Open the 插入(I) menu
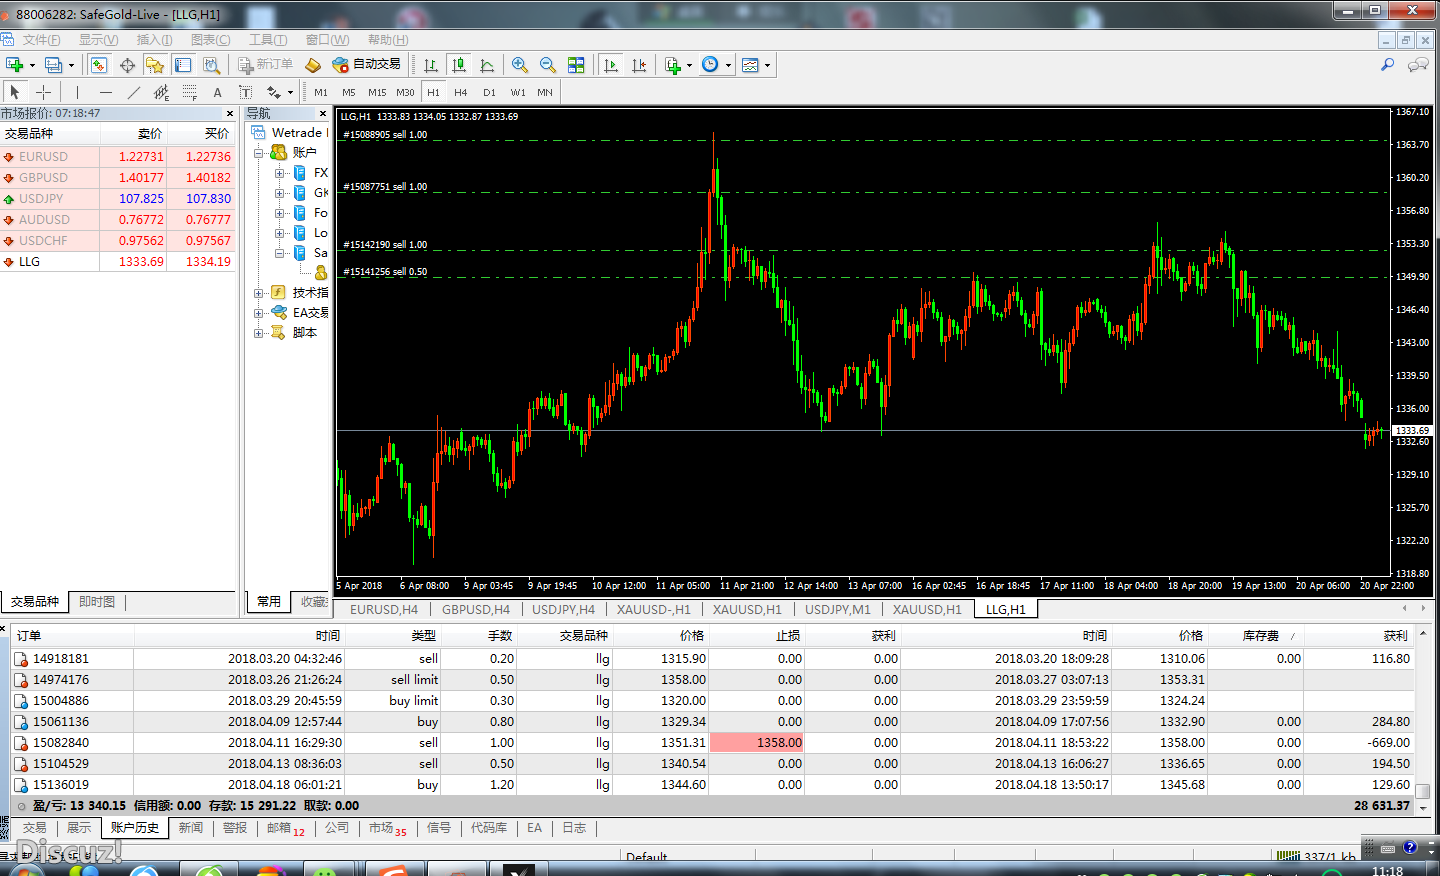This screenshot has width=1440, height=876. click(154, 40)
